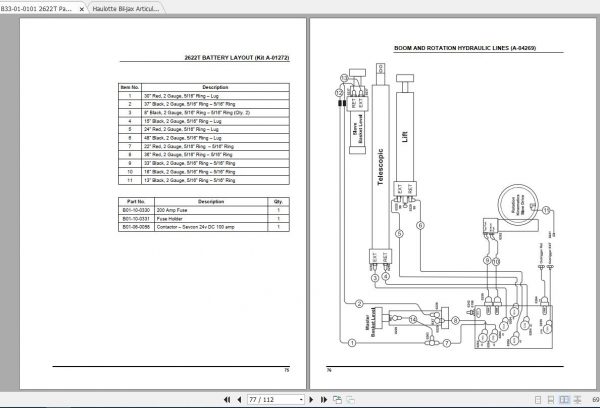Screen dimensions: 600x408
Task: Click item 6 row '48" Black, 2 Gauge' description
Action: (x=215, y=138)
